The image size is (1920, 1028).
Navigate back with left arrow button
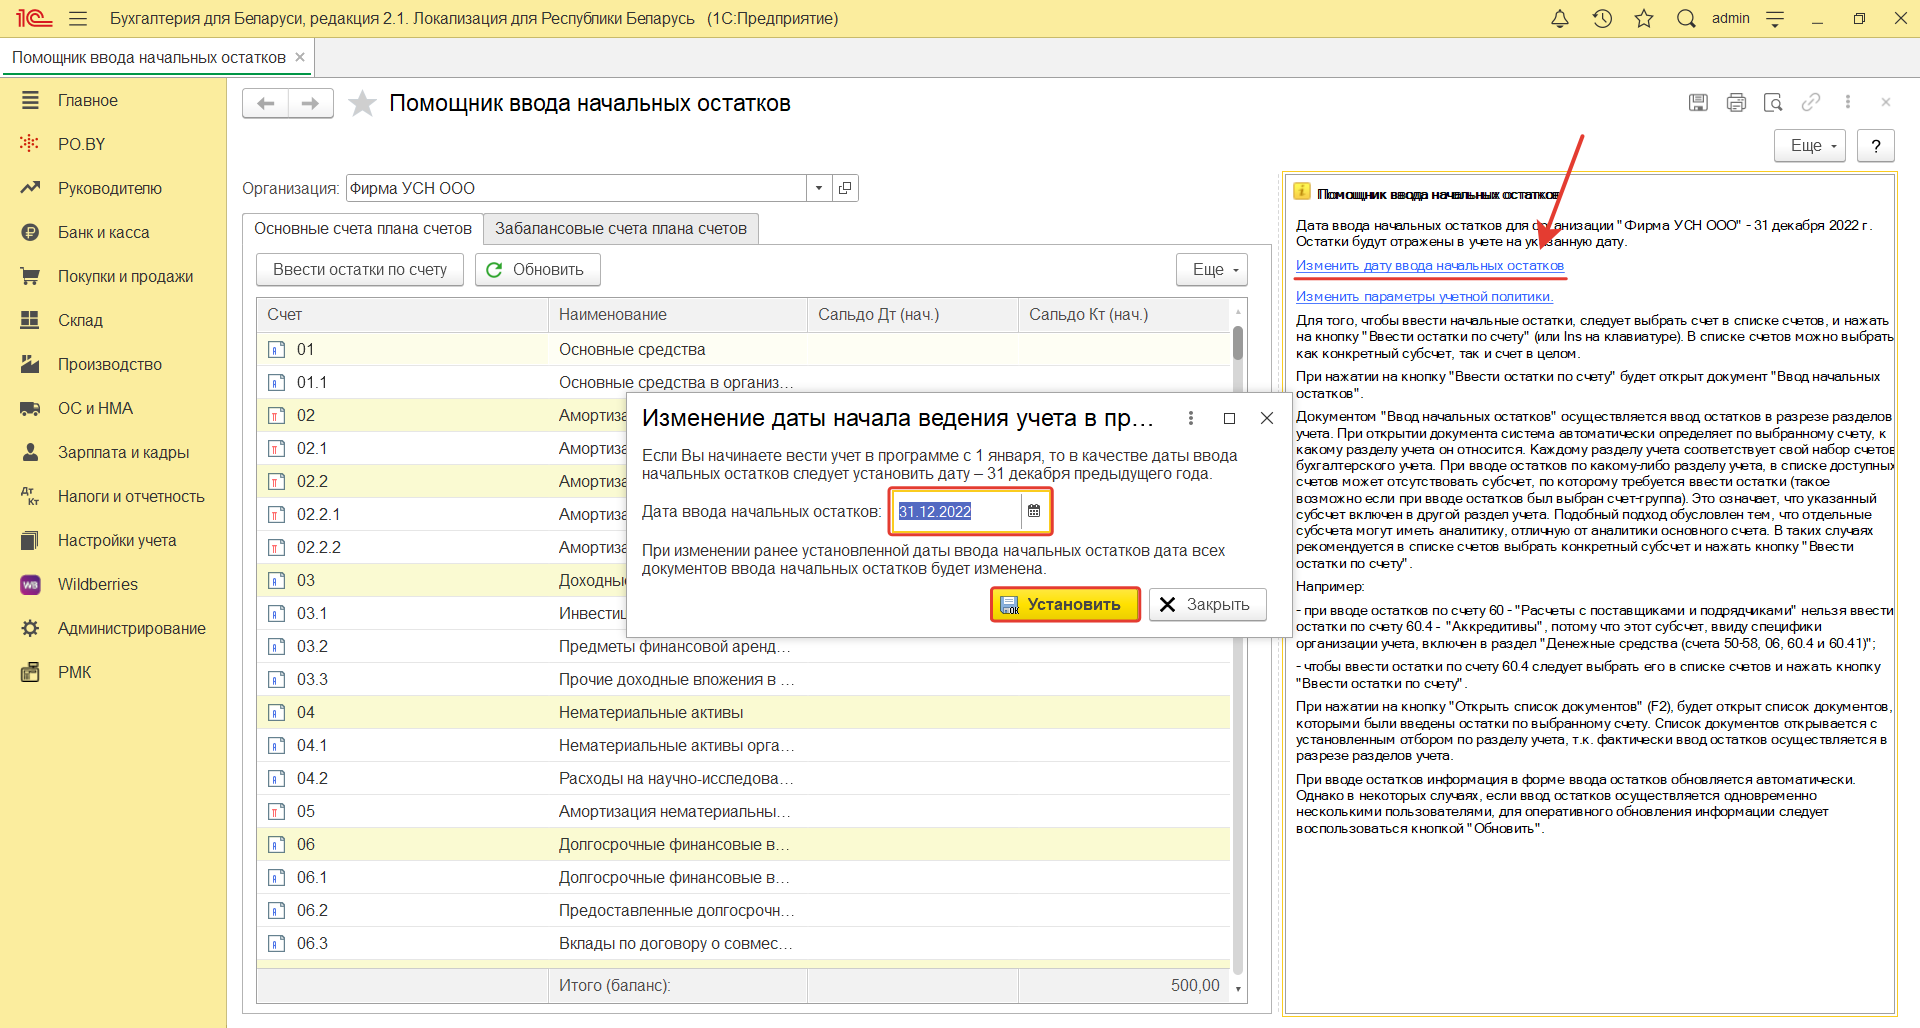click(265, 103)
